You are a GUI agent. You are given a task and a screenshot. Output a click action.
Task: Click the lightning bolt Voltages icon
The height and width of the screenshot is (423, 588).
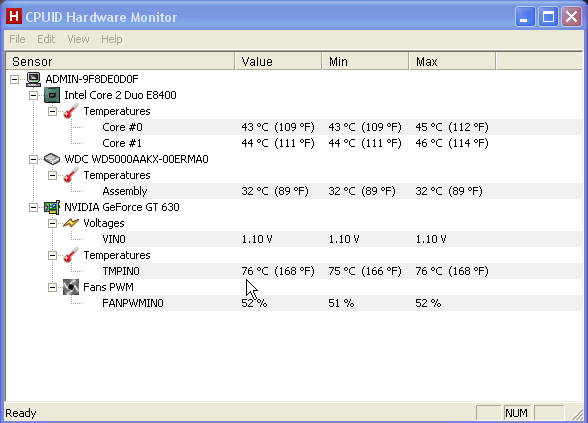pyautogui.click(x=71, y=223)
